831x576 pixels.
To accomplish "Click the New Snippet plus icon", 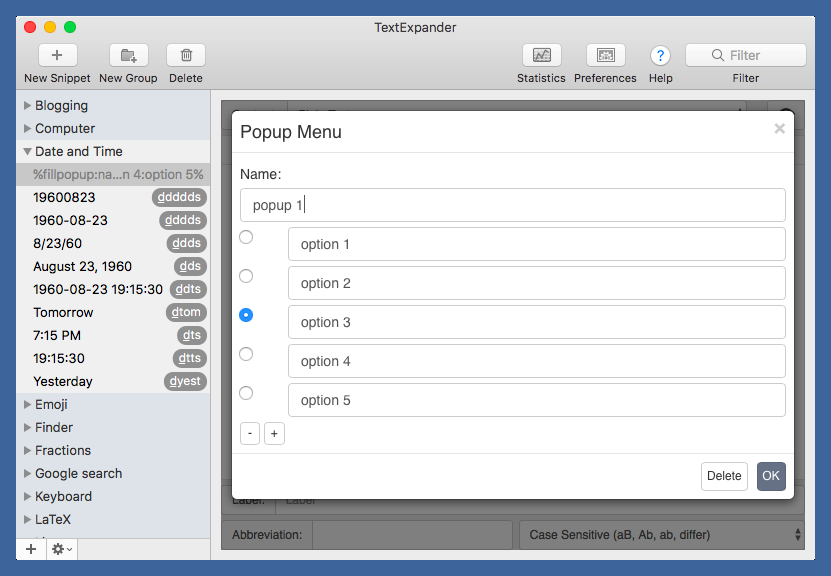I will pyautogui.click(x=57, y=56).
